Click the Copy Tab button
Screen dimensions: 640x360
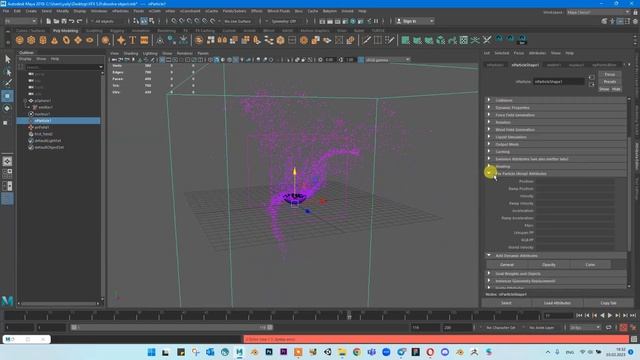[x=608, y=303]
